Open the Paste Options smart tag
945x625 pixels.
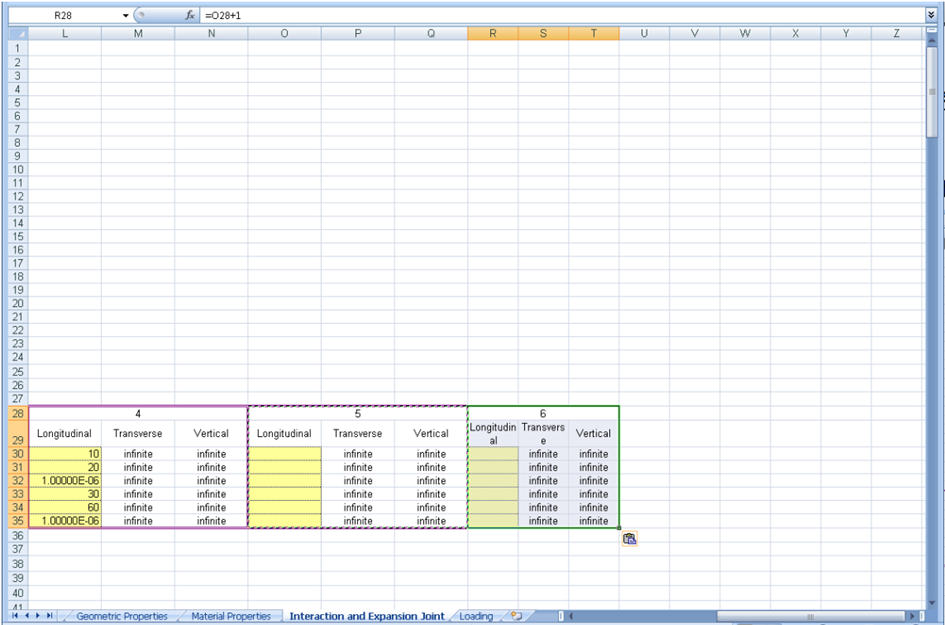click(x=629, y=538)
